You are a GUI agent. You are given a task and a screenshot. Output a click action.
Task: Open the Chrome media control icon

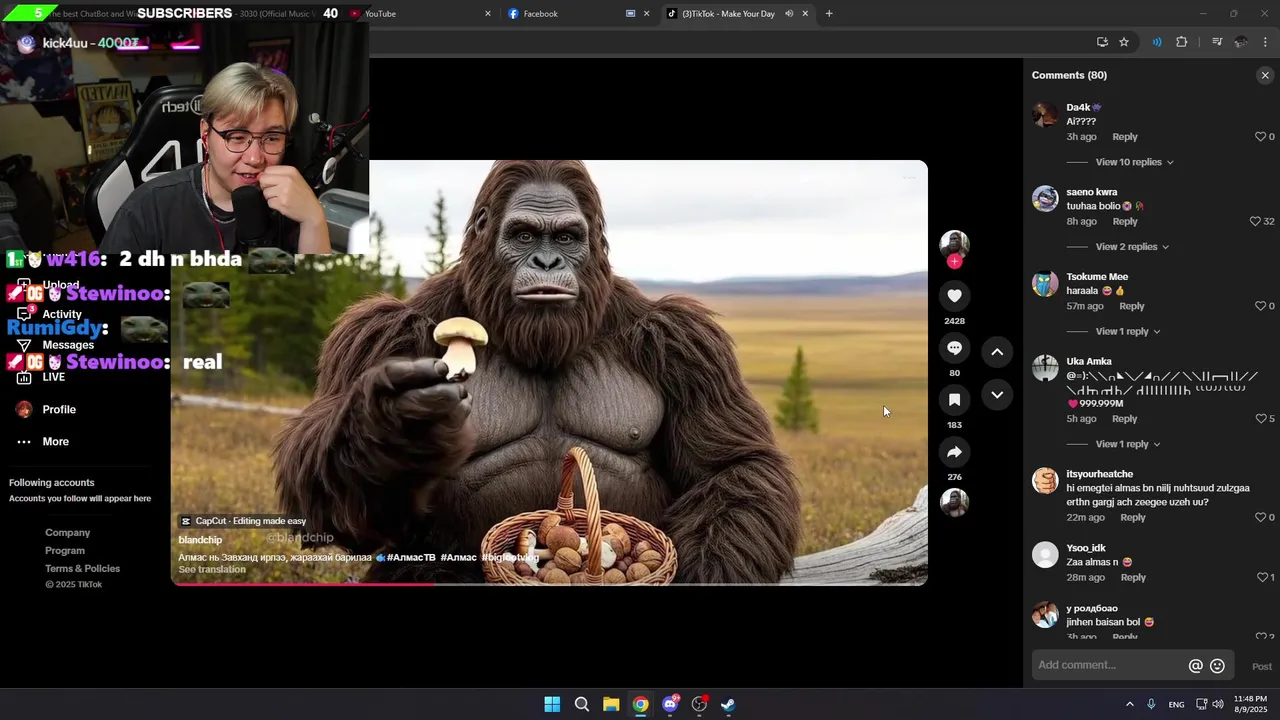pyautogui.click(x=1216, y=42)
